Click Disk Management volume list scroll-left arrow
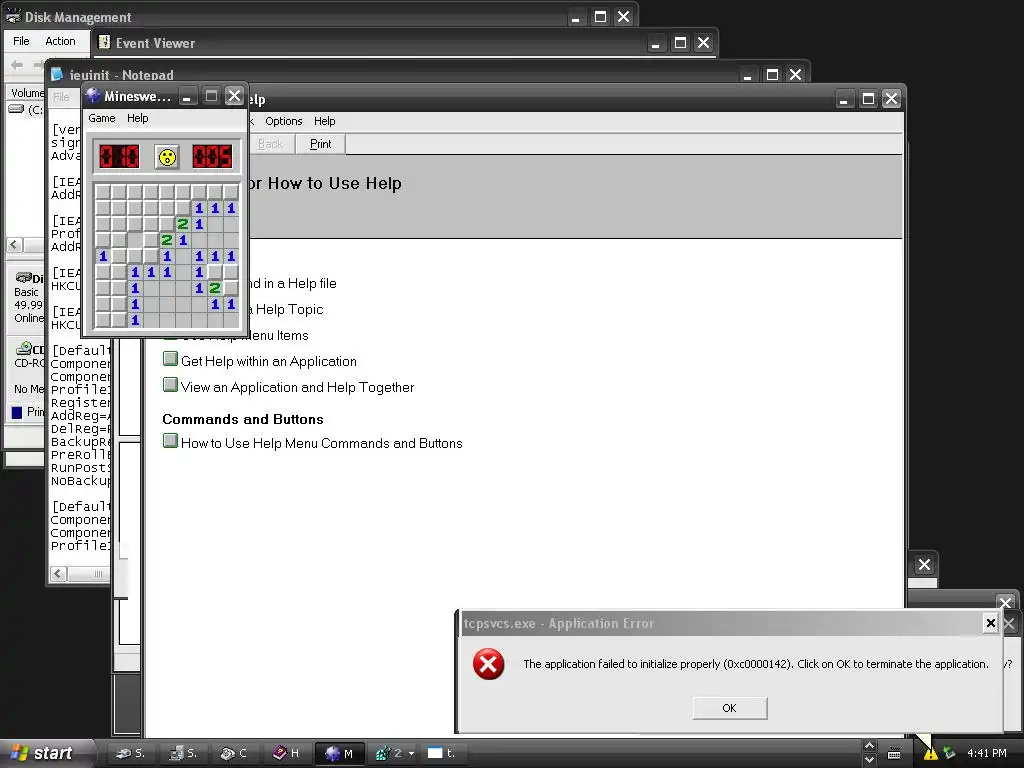The width and height of the screenshot is (1024, 768). pyautogui.click(x=14, y=245)
